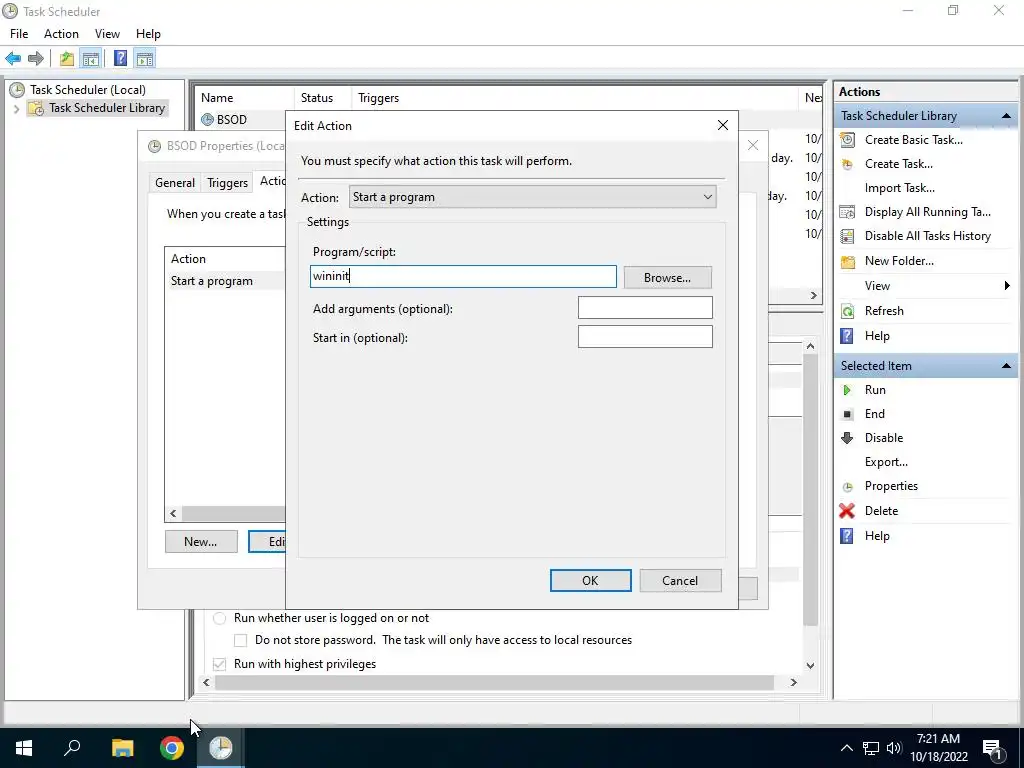Collapse Task Scheduler Library actions section
The image size is (1024, 768).
1006,116
